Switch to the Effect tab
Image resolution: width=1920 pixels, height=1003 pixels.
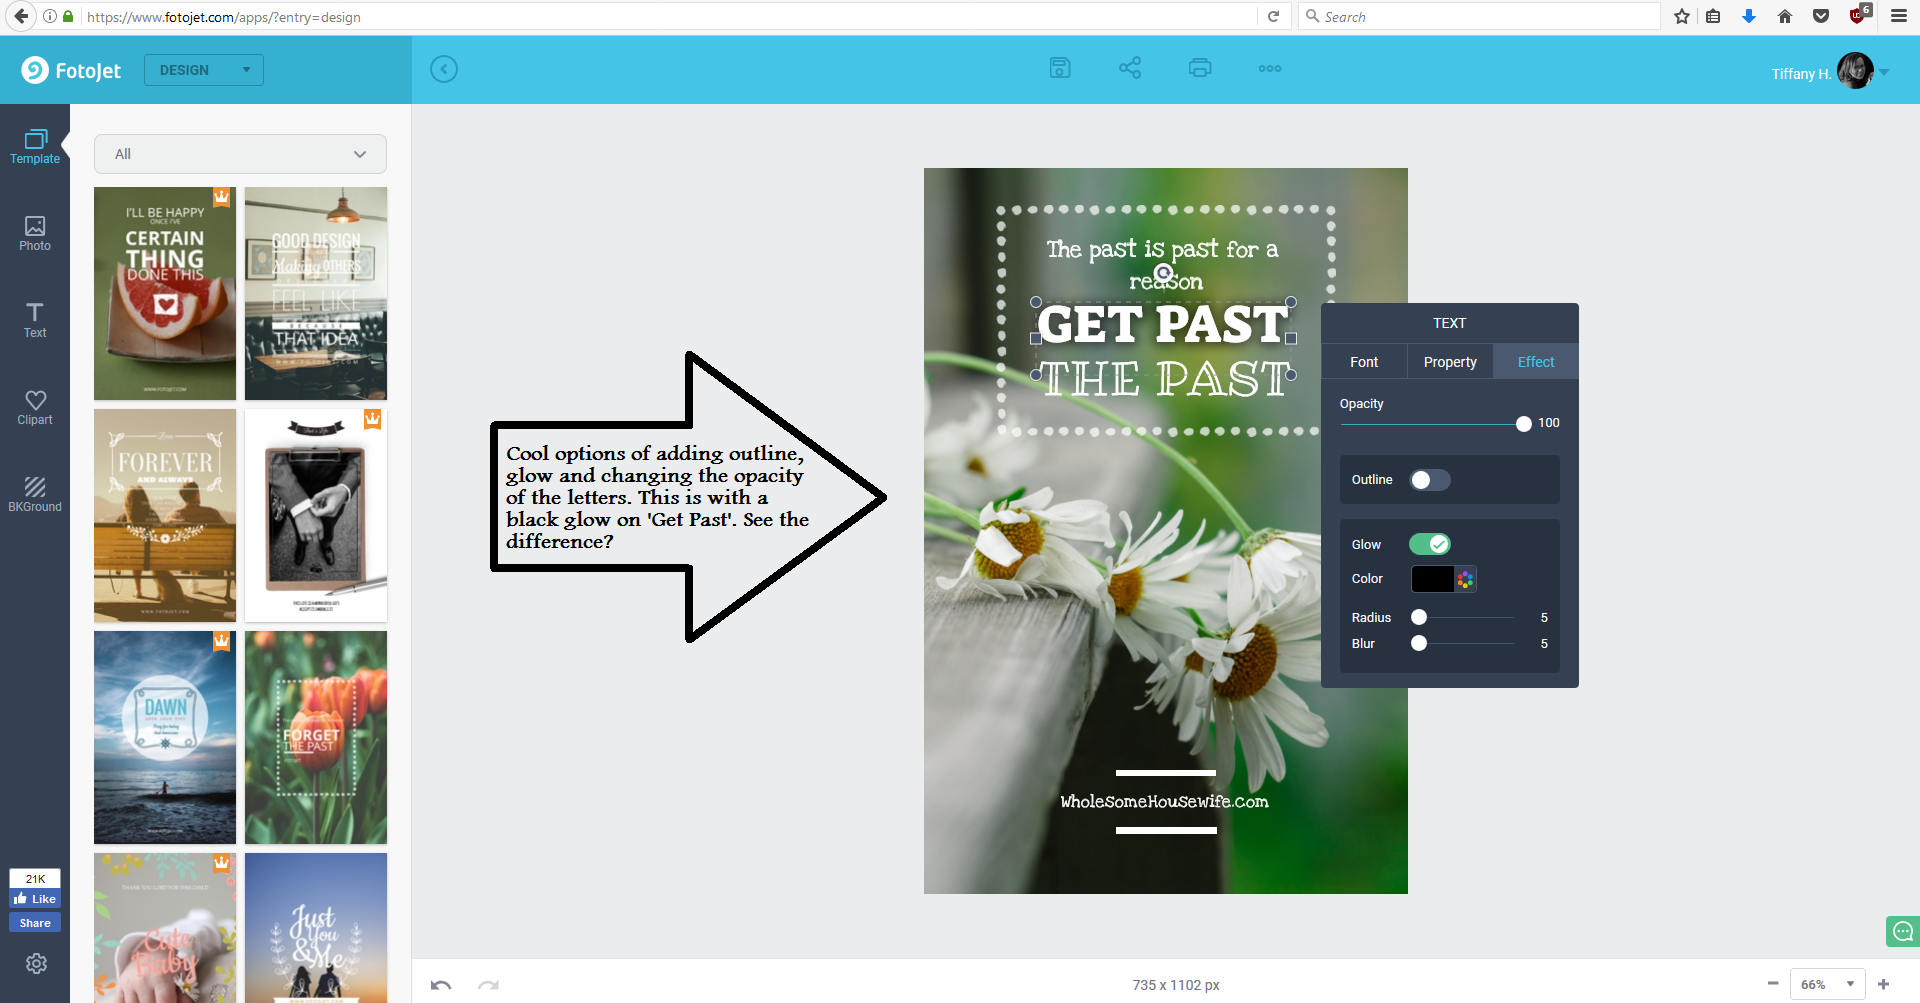point(1536,362)
